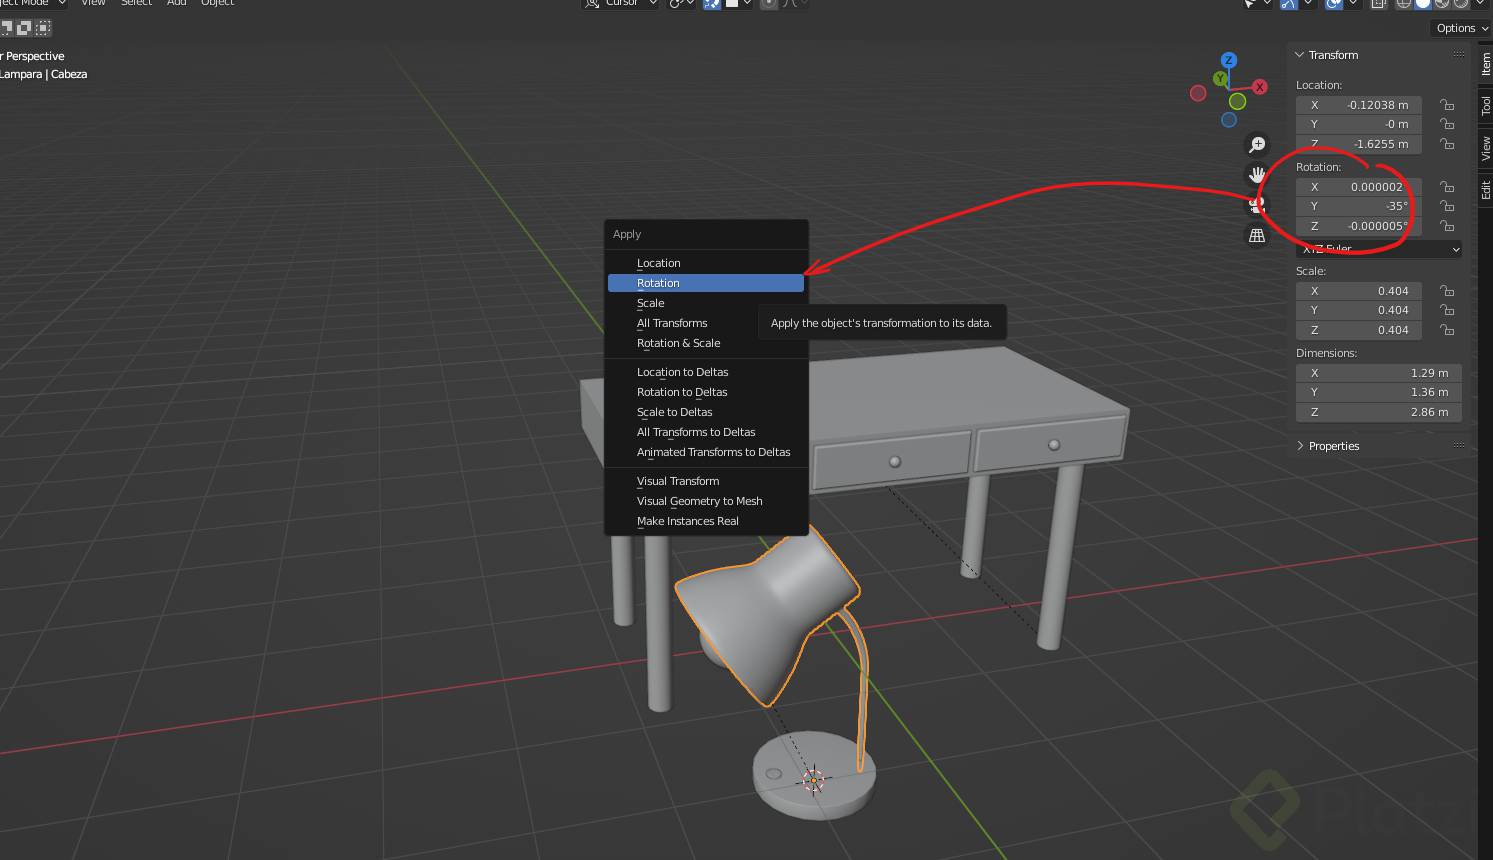
Task: Expand the Properties panel
Action: tap(1300, 446)
